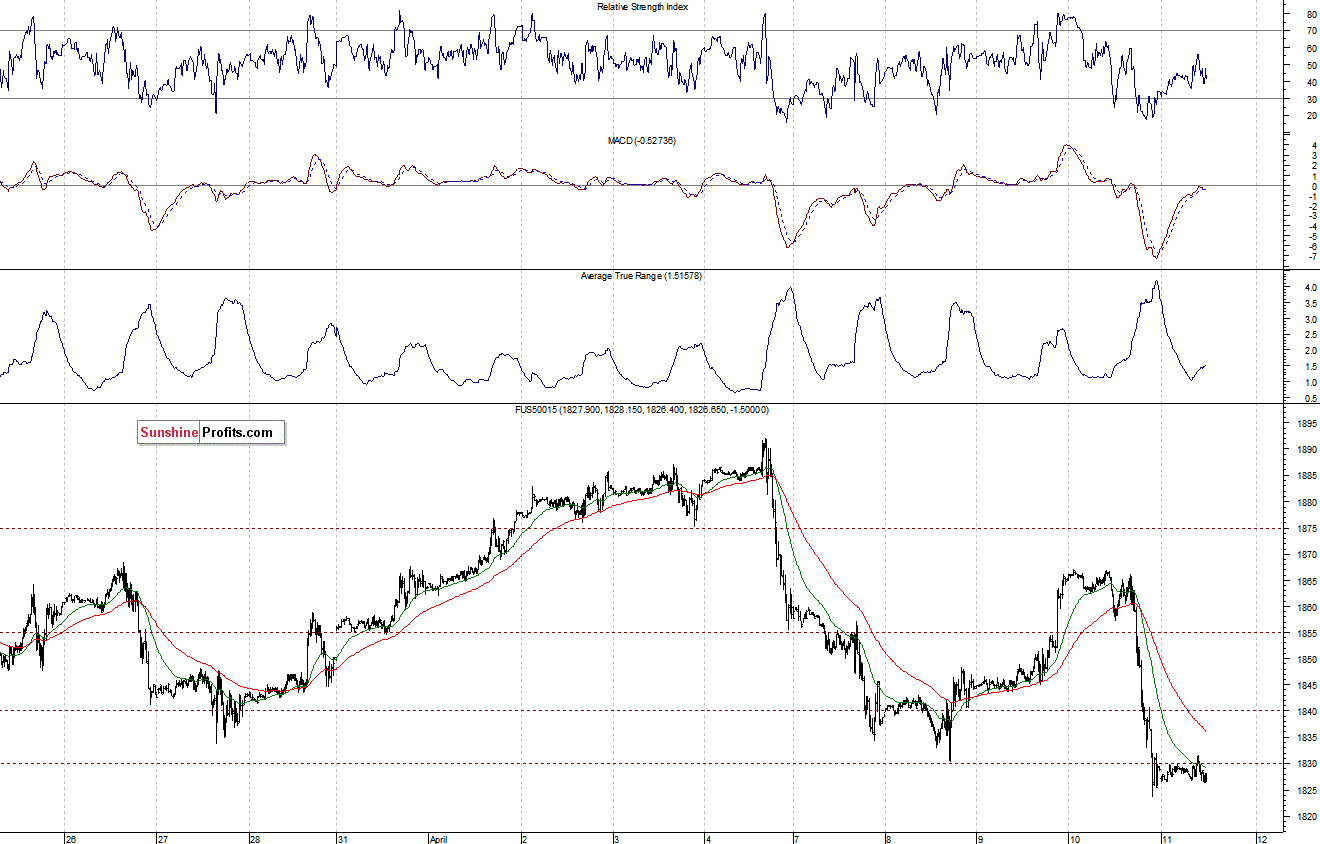Click the -5 value on MACD axis
Viewport: 1320px width, 844px height.
(x=1311, y=236)
